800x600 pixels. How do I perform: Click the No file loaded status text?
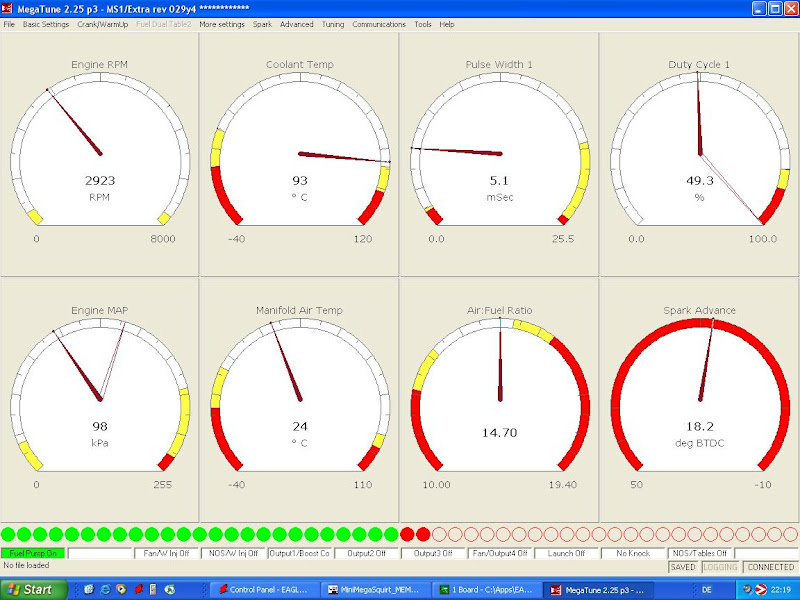click(x=26, y=565)
